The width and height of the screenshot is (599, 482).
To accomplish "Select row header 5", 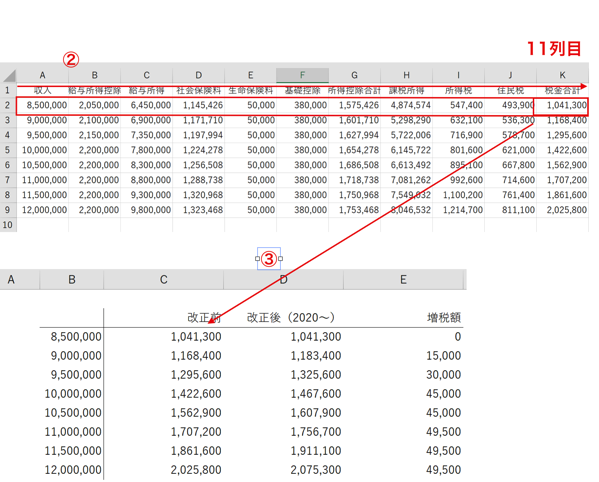I will [8, 150].
